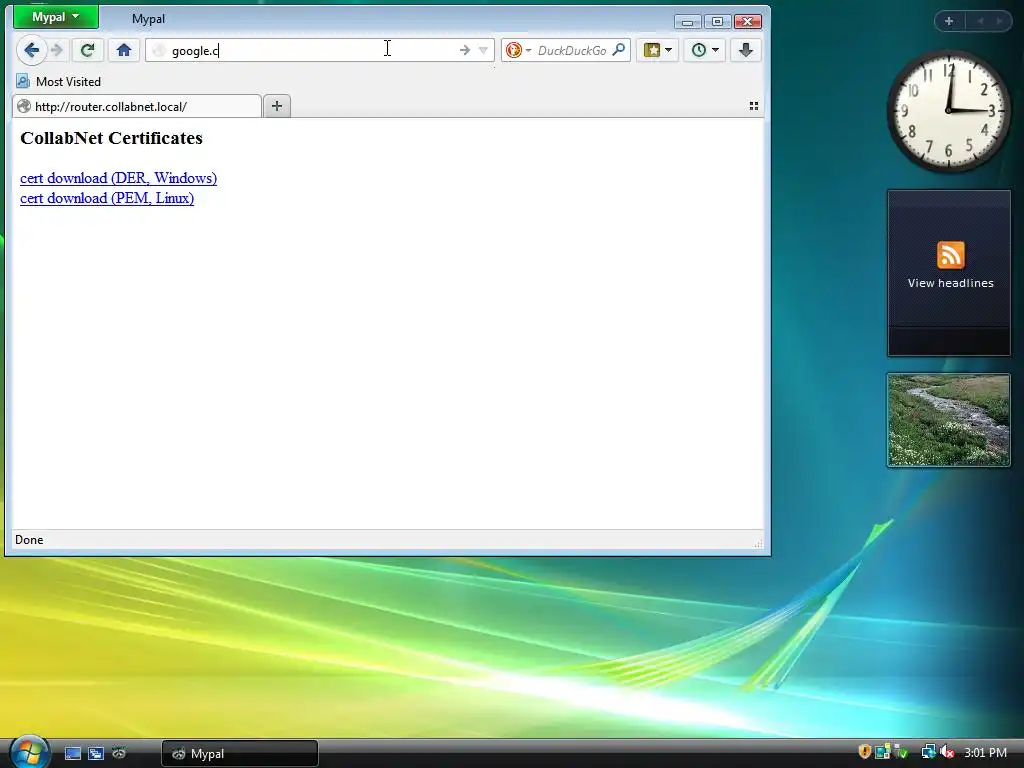Click the page site identity icon
The height and width of the screenshot is (768, 1024).
[x=158, y=50]
